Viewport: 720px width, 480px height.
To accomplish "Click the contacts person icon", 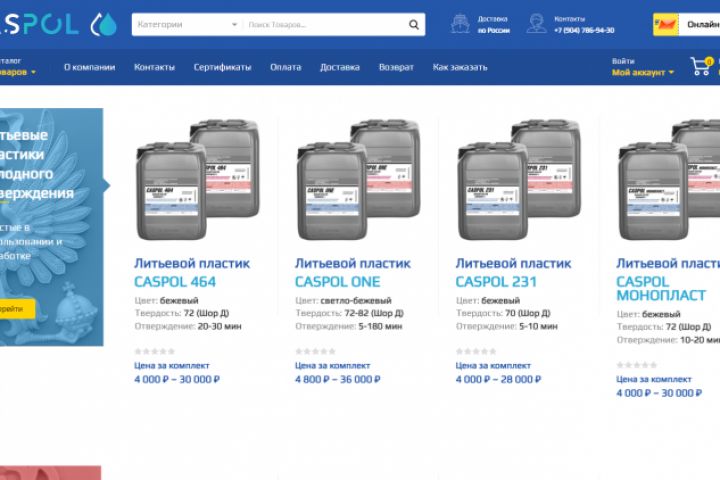I will click(536, 24).
